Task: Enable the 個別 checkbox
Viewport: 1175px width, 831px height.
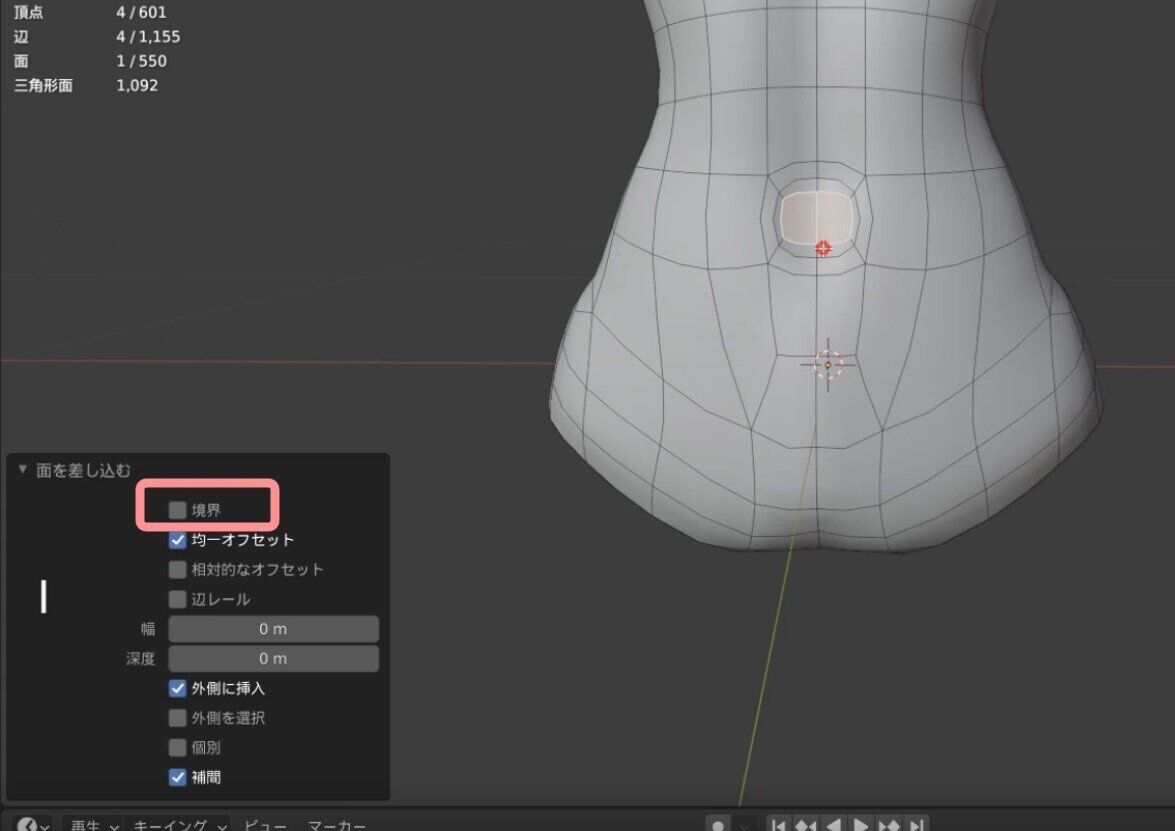Action: point(178,748)
